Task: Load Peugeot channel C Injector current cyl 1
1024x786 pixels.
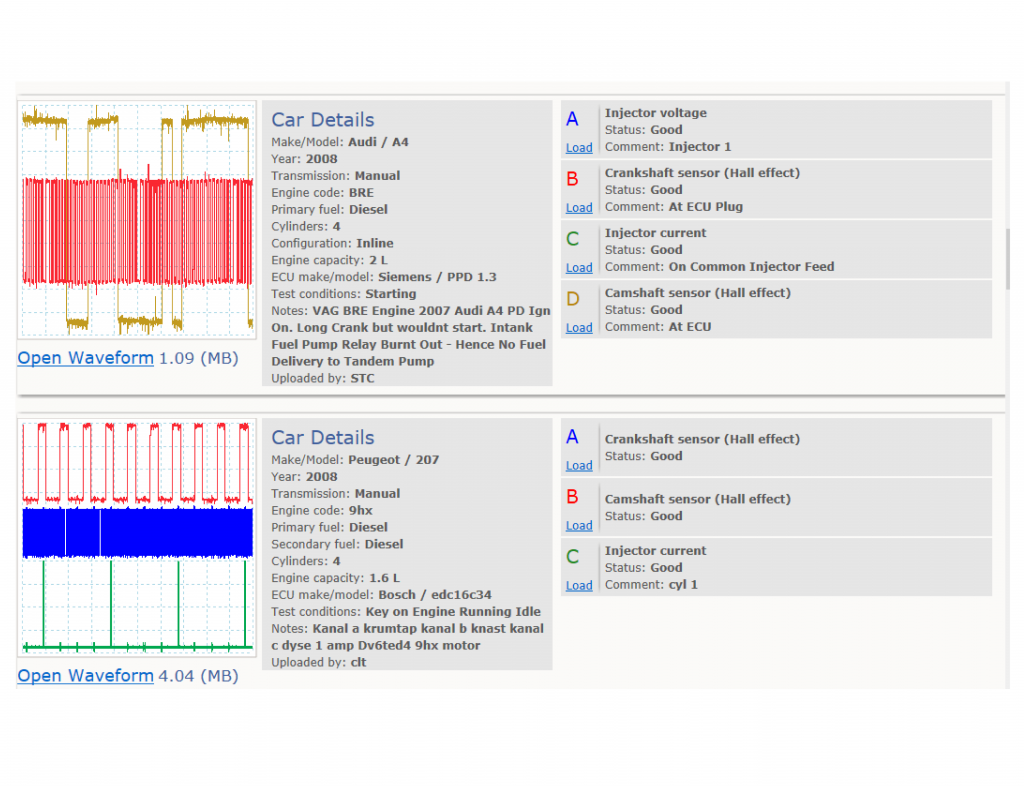Action: (579, 586)
